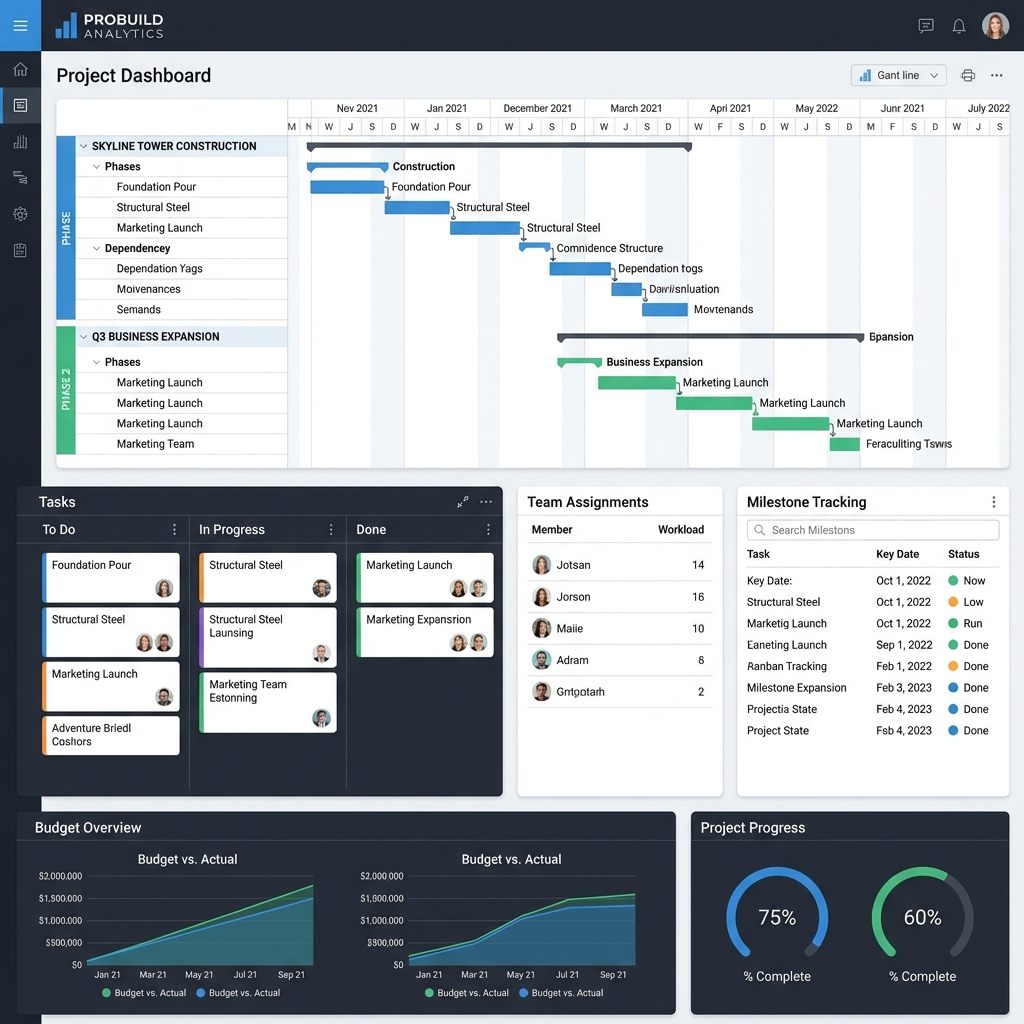Open chat messages icon in top bar
The image size is (1024, 1024).
(x=925, y=26)
